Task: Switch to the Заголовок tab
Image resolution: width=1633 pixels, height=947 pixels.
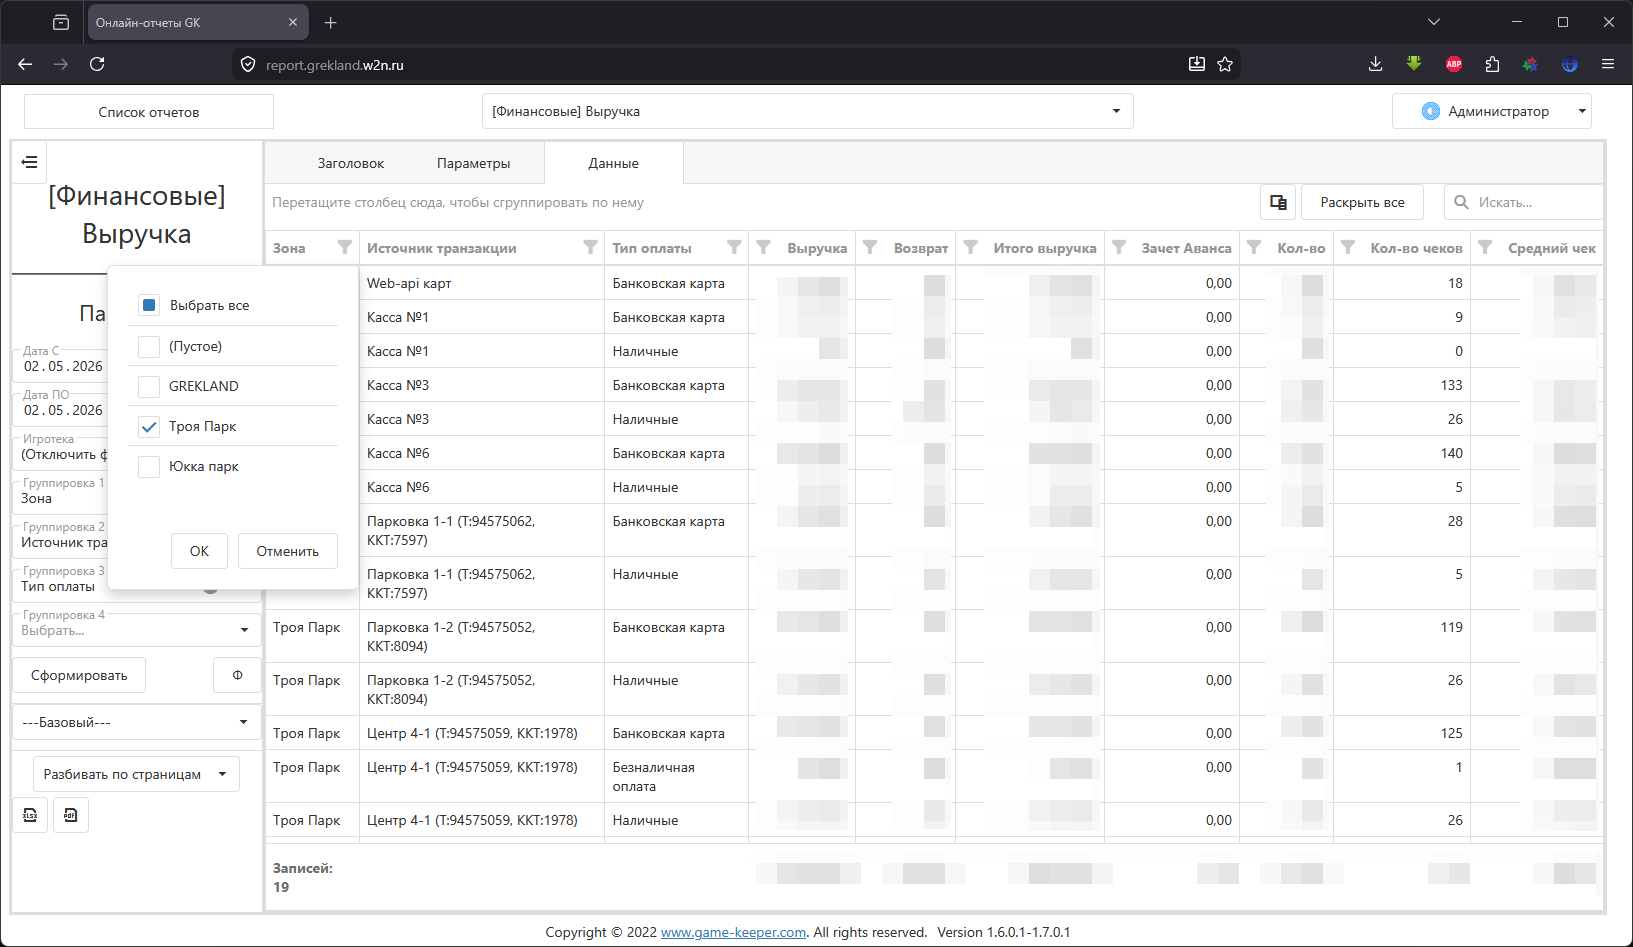Action: tap(351, 163)
